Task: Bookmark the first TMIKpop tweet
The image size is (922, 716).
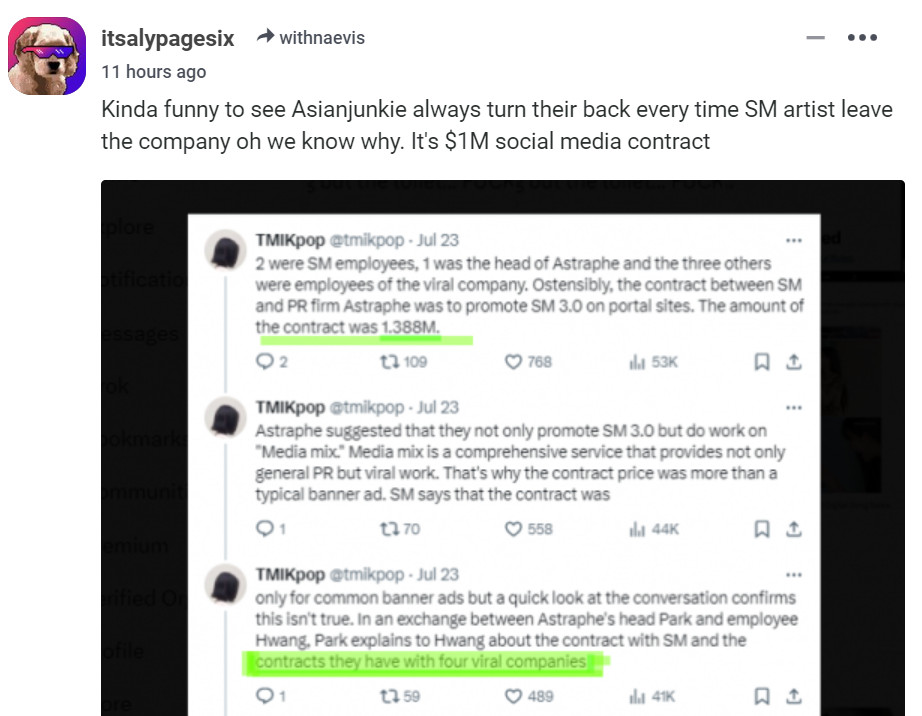Action: coord(762,362)
